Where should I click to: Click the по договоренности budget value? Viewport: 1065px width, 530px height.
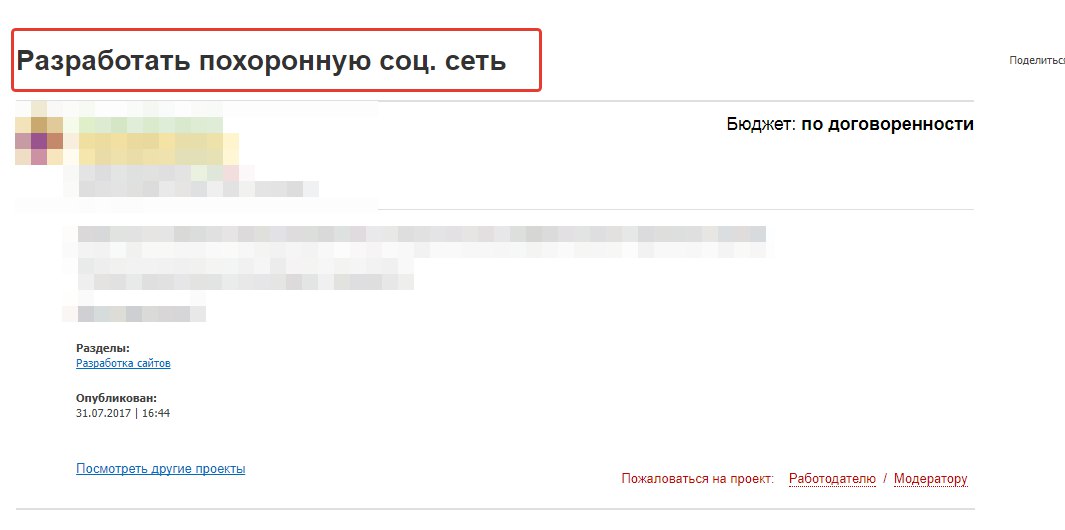[888, 124]
